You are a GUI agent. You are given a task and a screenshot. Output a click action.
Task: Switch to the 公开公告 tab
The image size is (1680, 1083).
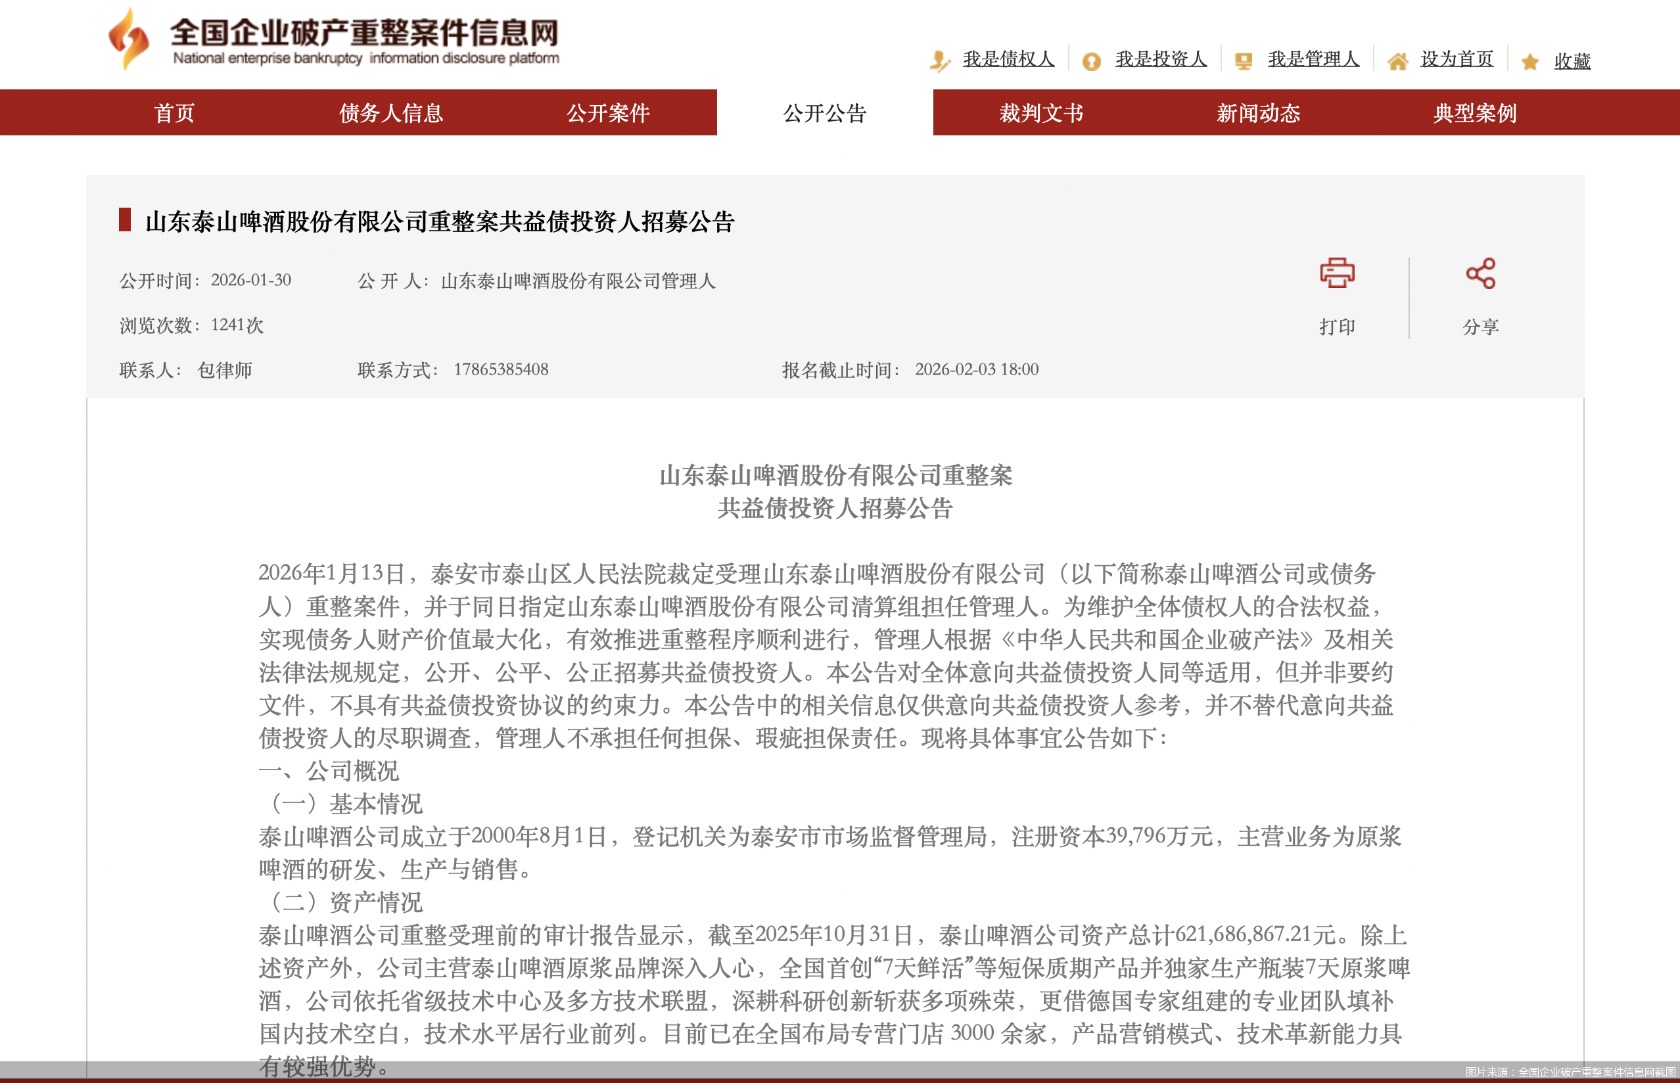[825, 113]
